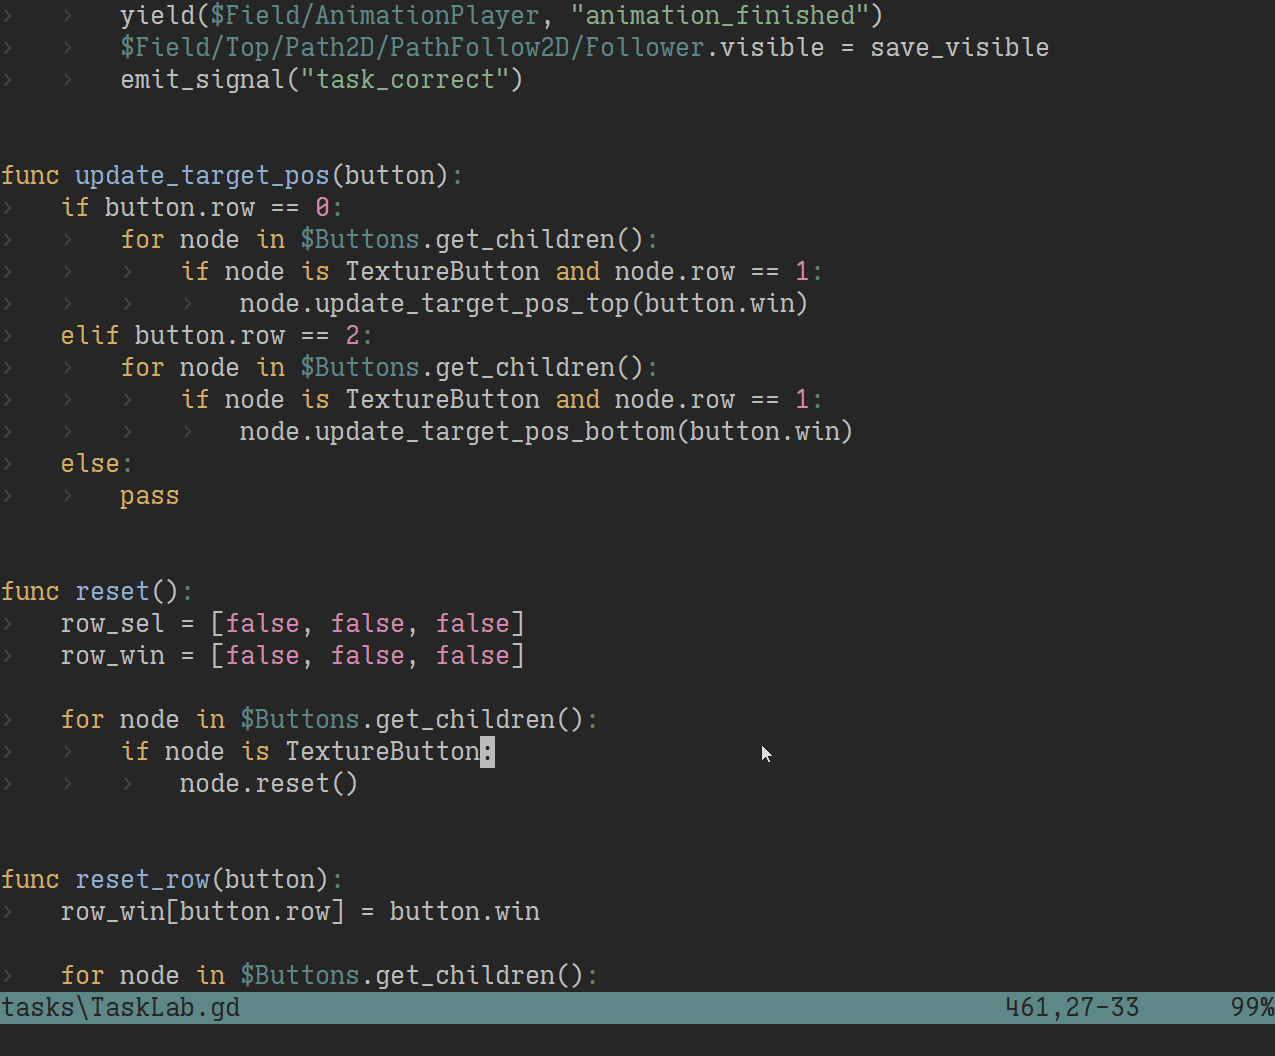Click the yield AnimationPlayer line

[501, 16]
